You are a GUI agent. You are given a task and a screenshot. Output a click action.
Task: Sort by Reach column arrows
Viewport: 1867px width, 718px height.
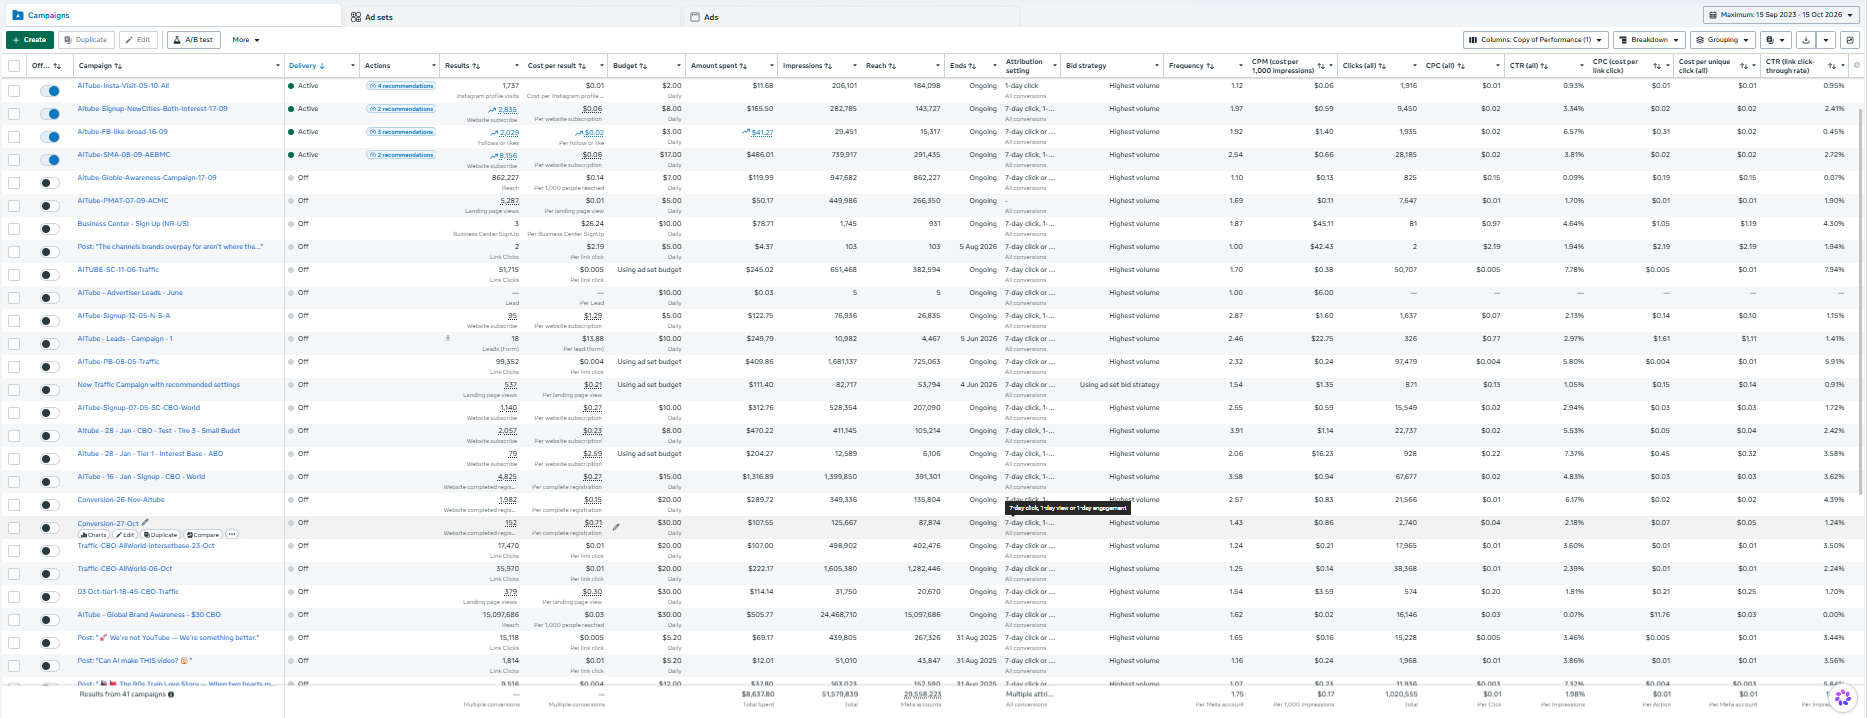pos(892,66)
